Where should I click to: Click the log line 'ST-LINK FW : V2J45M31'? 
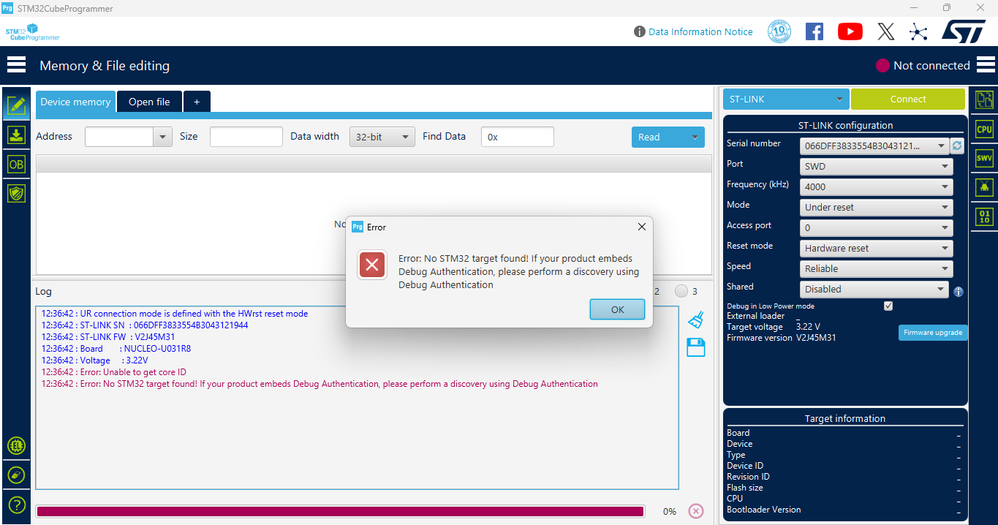(x=108, y=337)
